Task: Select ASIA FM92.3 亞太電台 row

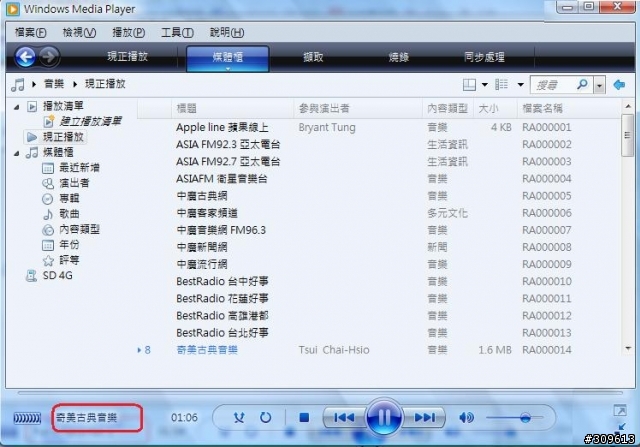Action: coord(378,145)
